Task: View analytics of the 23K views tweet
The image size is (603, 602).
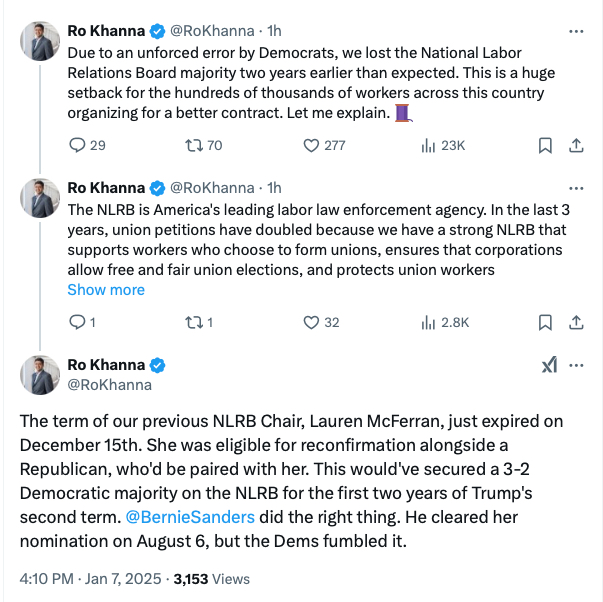Action: coord(428,145)
